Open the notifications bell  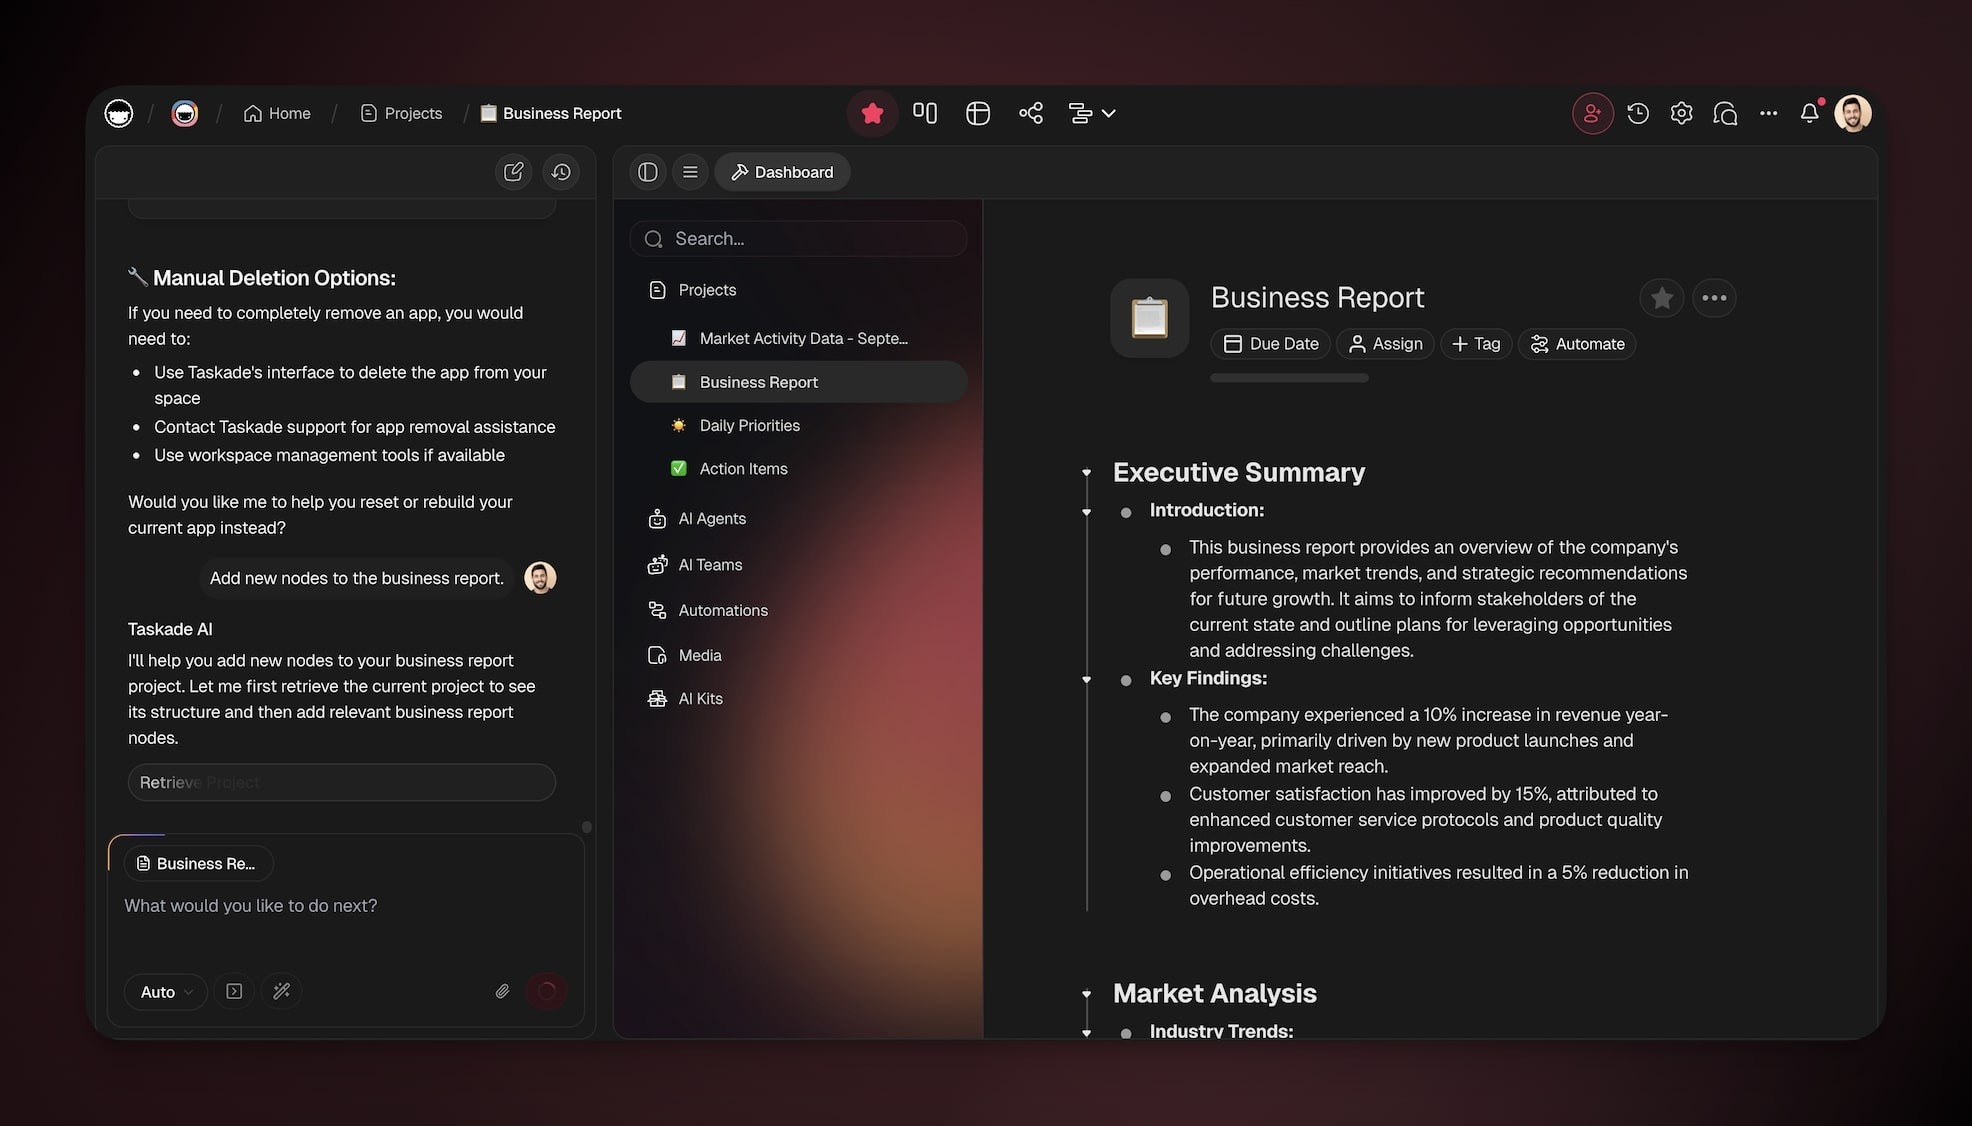pyautogui.click(x=1809, y=113)
